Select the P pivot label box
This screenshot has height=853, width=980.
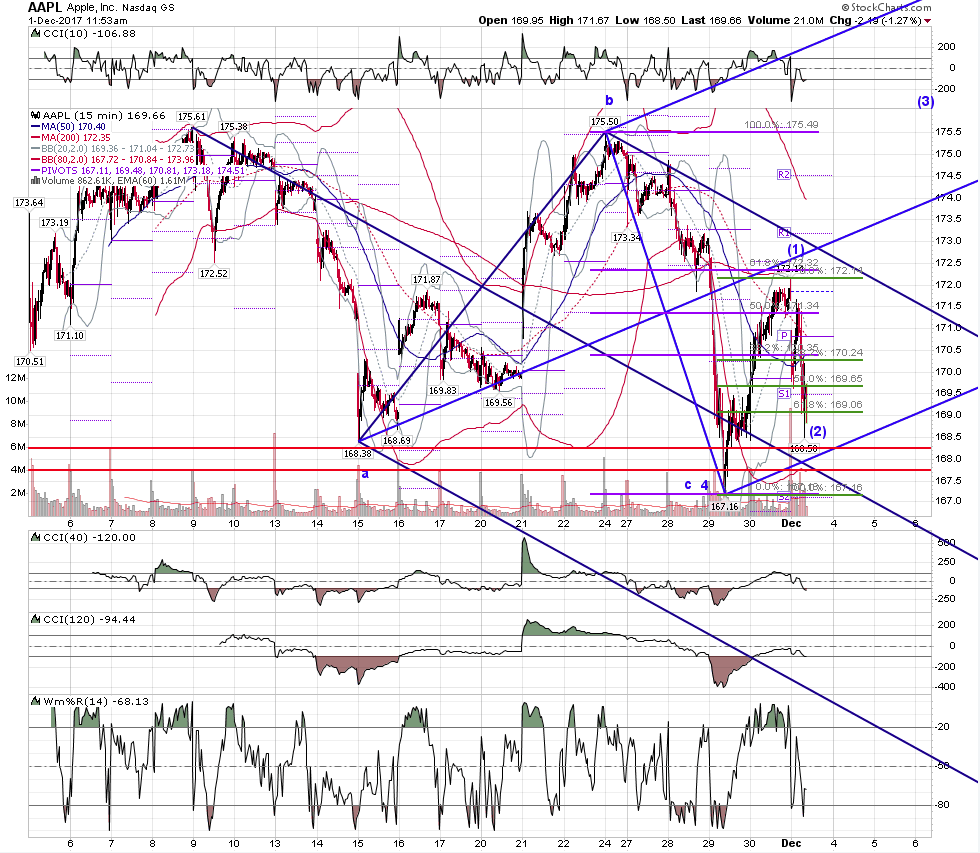pos(784,336)
